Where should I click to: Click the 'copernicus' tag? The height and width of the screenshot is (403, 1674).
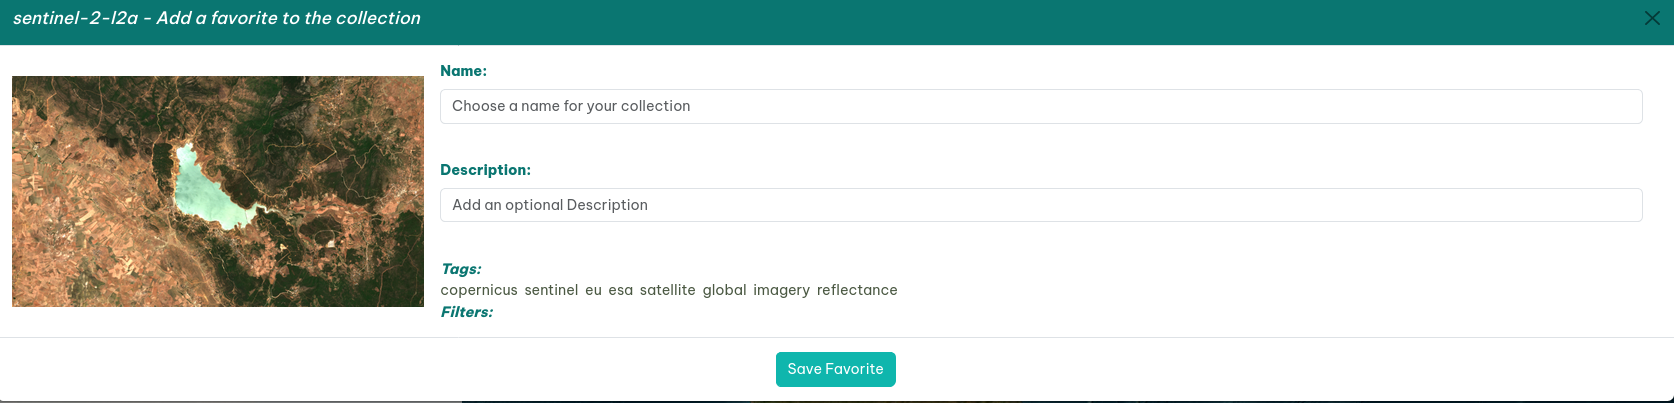(479, 290)
